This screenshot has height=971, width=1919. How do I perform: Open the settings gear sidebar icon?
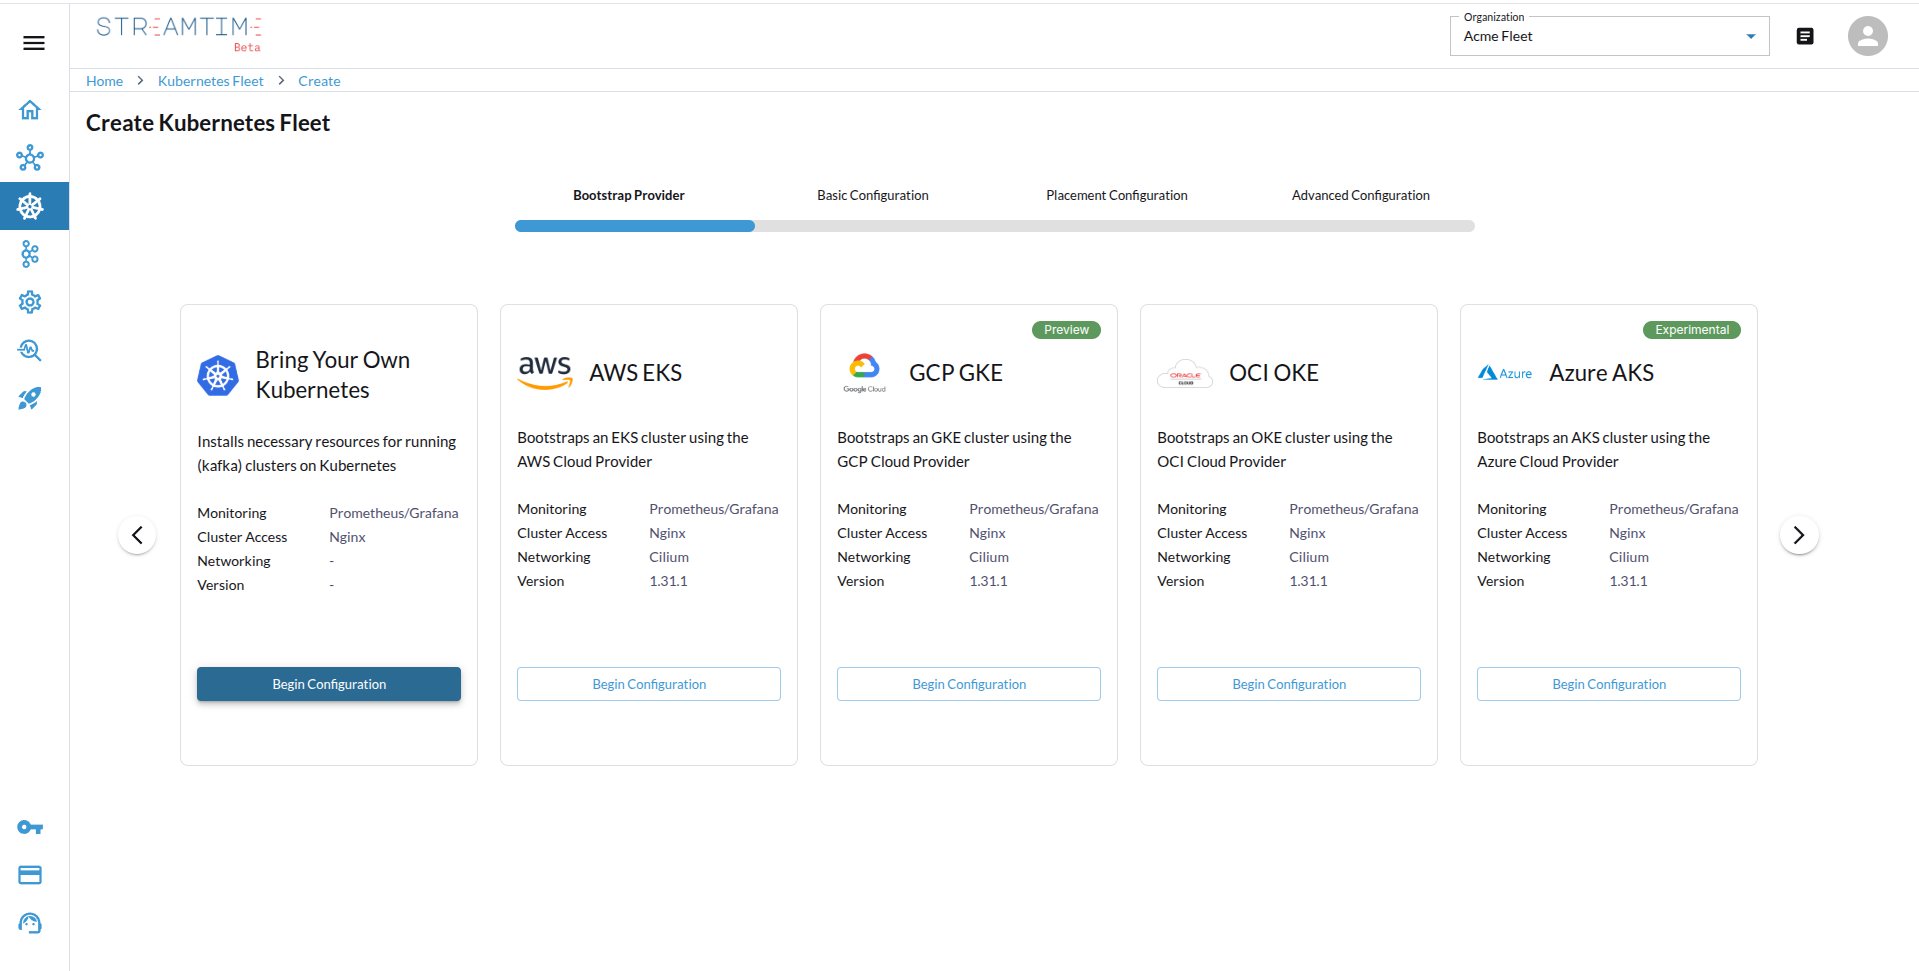pyautogui.click(x=30, y=302)
